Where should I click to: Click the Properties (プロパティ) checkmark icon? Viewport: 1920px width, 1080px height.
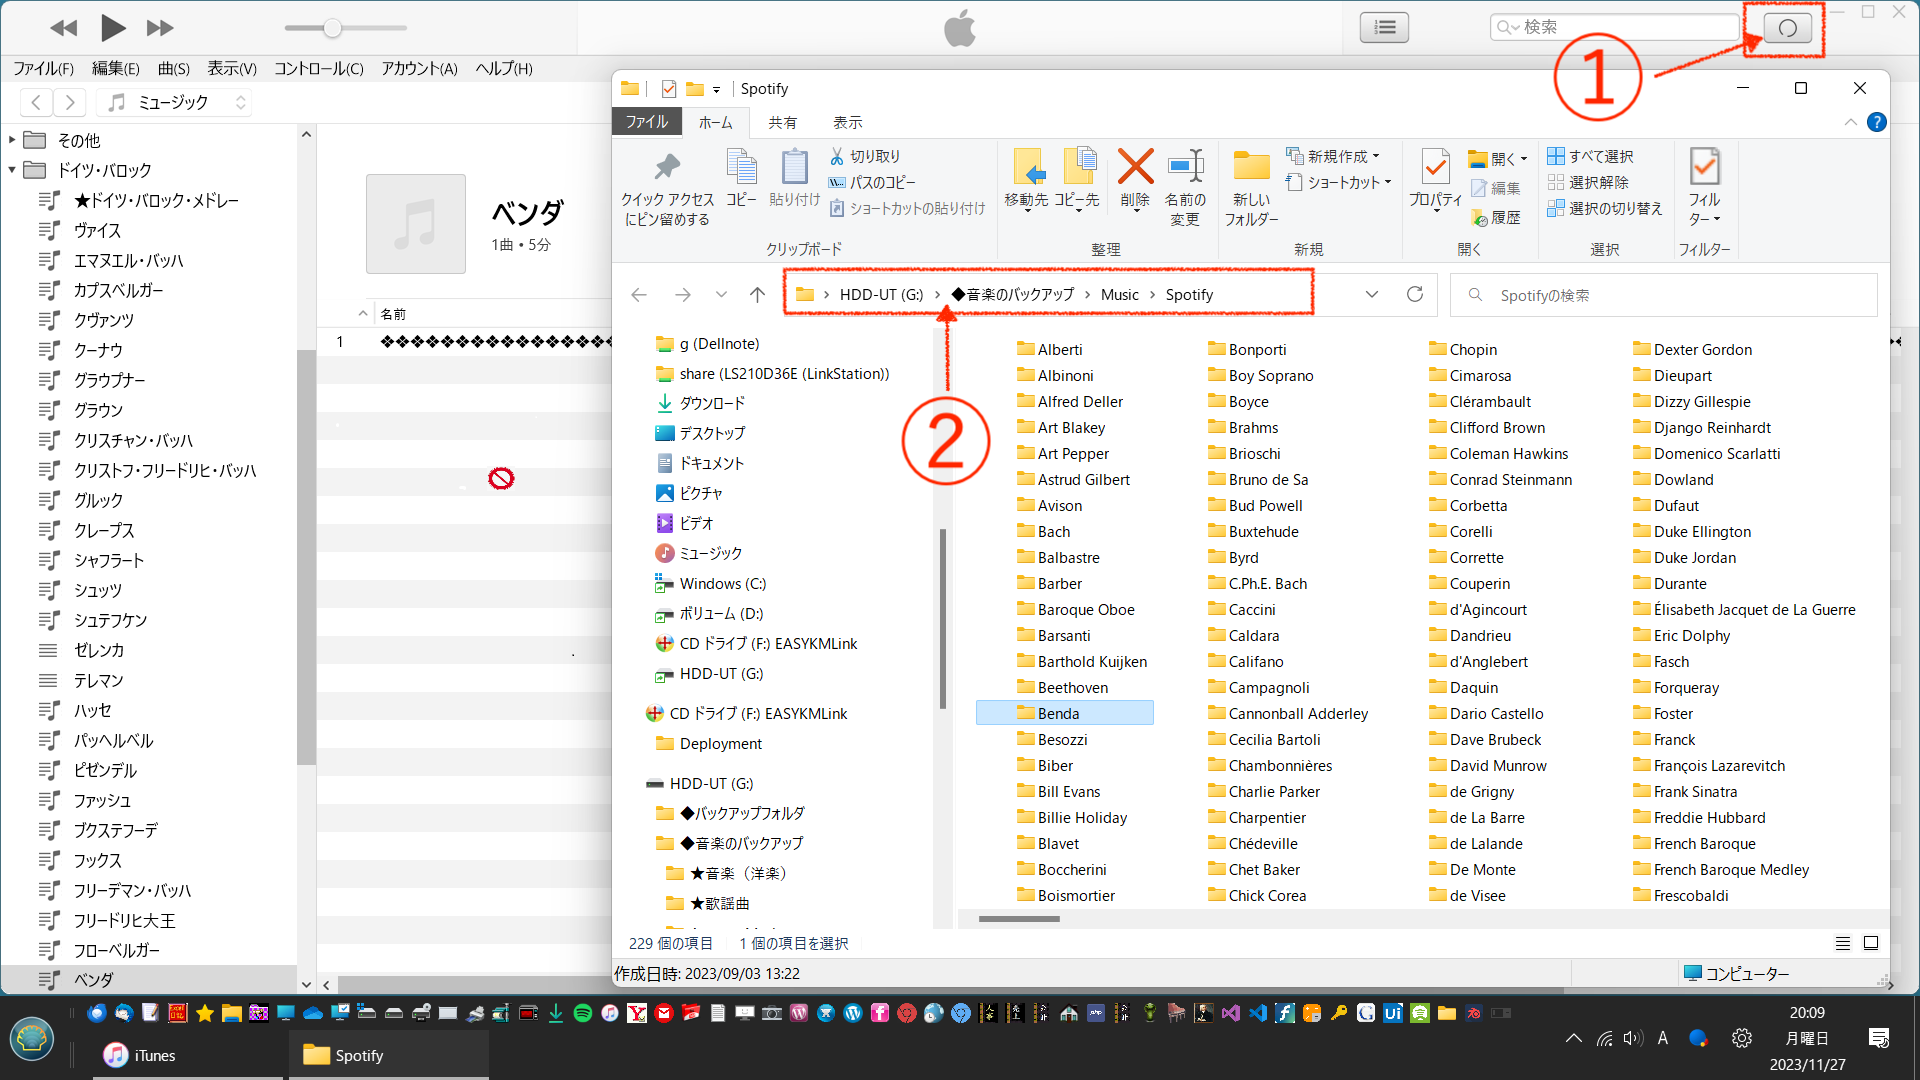[1435, 167]
